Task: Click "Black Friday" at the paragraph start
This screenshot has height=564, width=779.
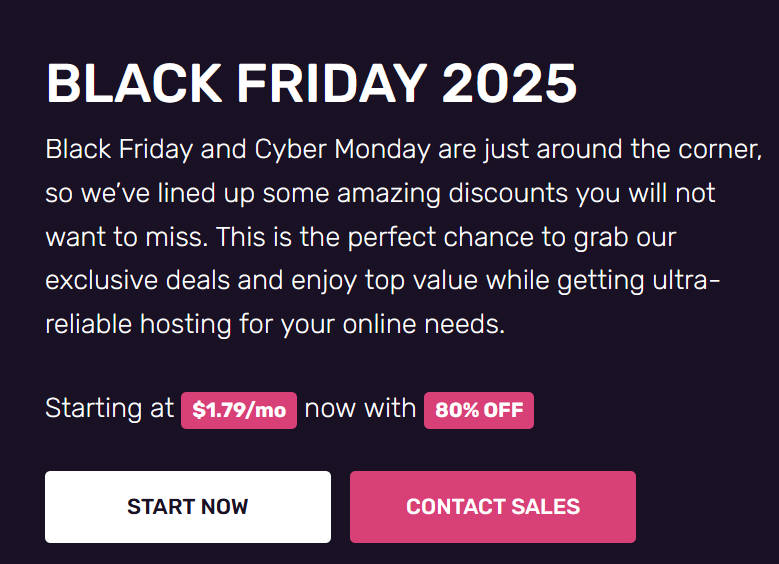Action: coord(110,151)
